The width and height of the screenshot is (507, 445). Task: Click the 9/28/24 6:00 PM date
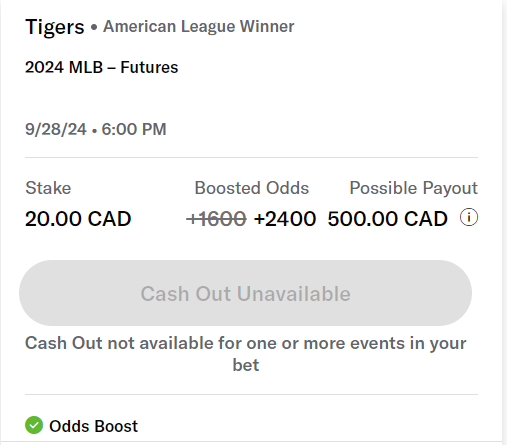[96, 129]
